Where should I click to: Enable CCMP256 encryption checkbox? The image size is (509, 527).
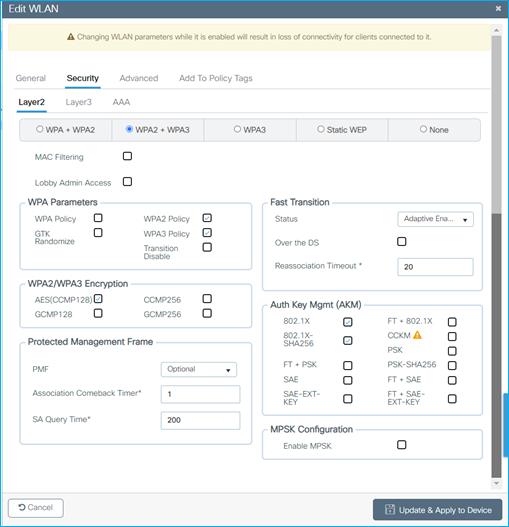[x=207, y=298]
